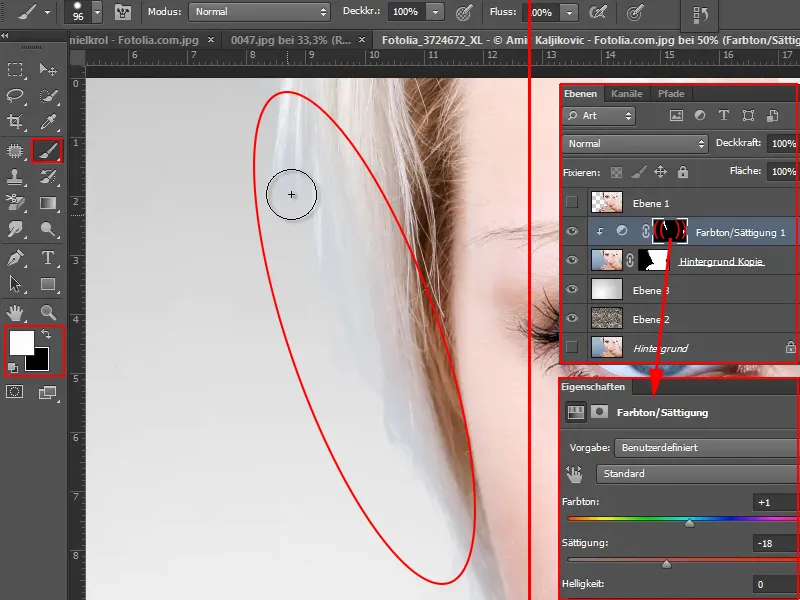The height and width of the screenshot is (600, 800).
Task: Hide the Ebene 2 layer
Action: point(572,318)
